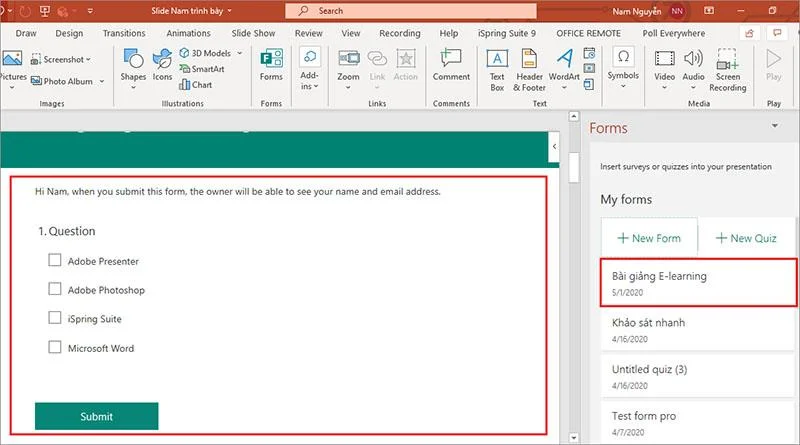Open the Review tab
The image size is (800, 445).
coord(309,33)
